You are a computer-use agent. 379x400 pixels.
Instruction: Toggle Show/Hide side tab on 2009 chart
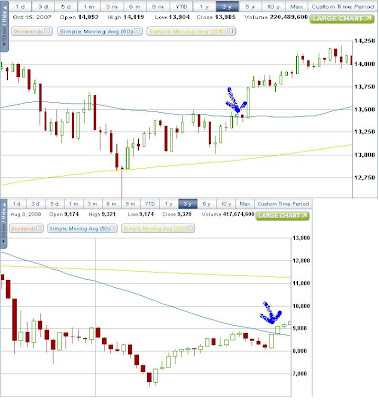click(x=4, y=224)
